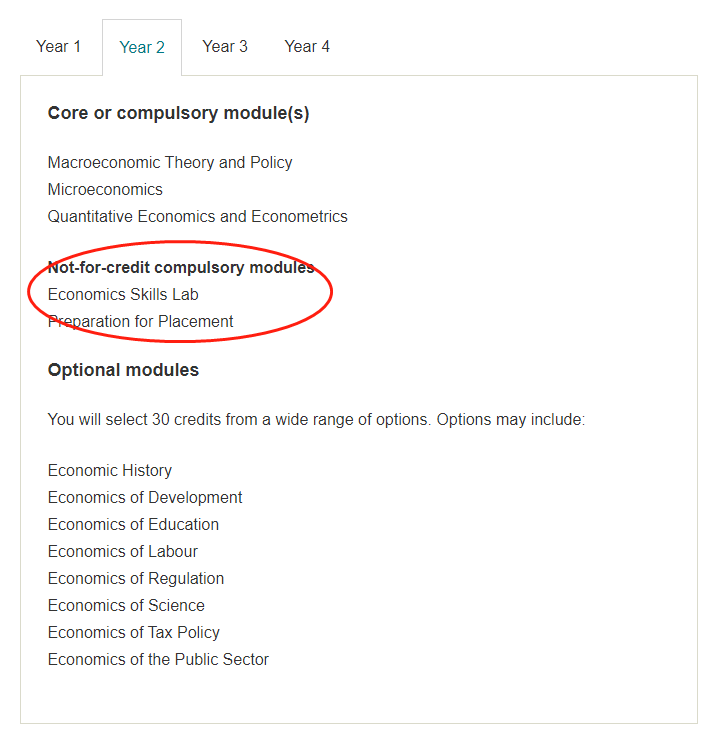Viewport: 708px width, 740px height.
Task: Switch to the Year 1 tab
Action: [x=59, y=47]
